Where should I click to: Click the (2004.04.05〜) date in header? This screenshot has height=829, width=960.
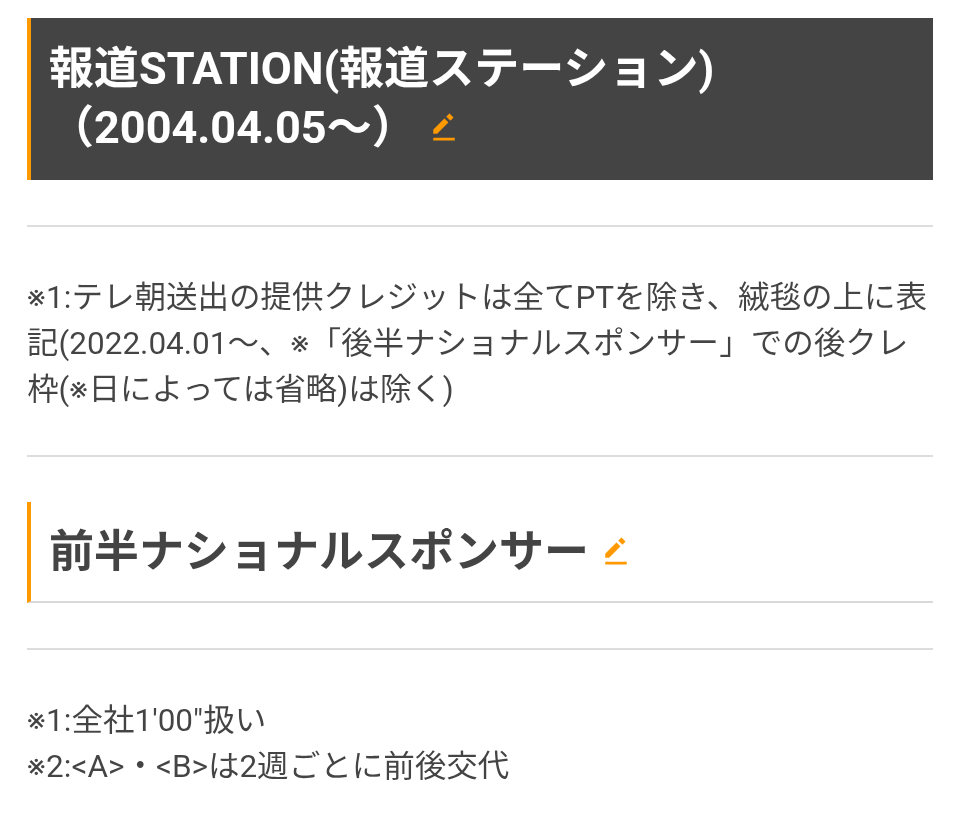pos(233,128)
